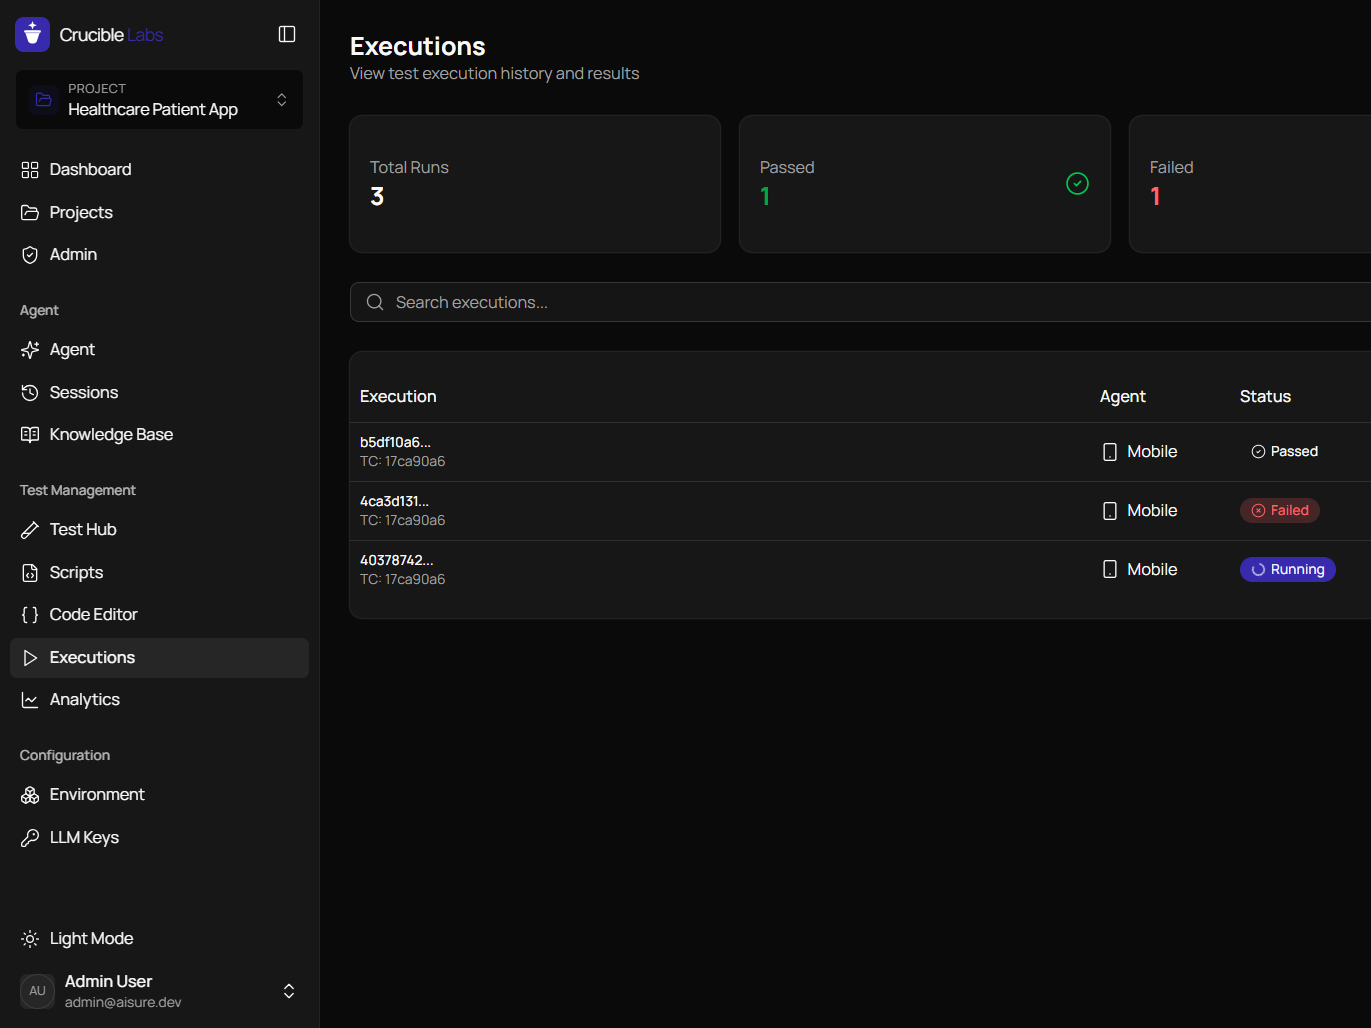Screen dimensions: 1371x1028
Task: Open the Scripts page
Action: [159, 573]
